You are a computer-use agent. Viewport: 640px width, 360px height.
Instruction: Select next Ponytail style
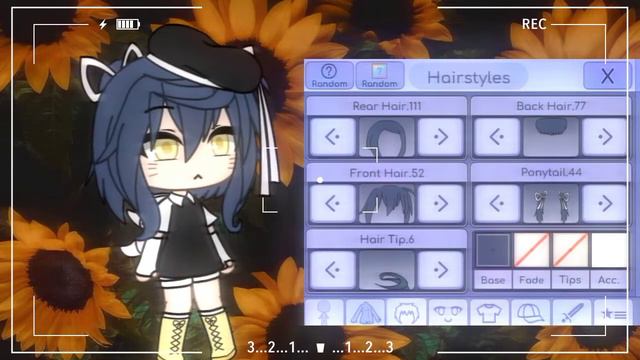tap(604, 203)
